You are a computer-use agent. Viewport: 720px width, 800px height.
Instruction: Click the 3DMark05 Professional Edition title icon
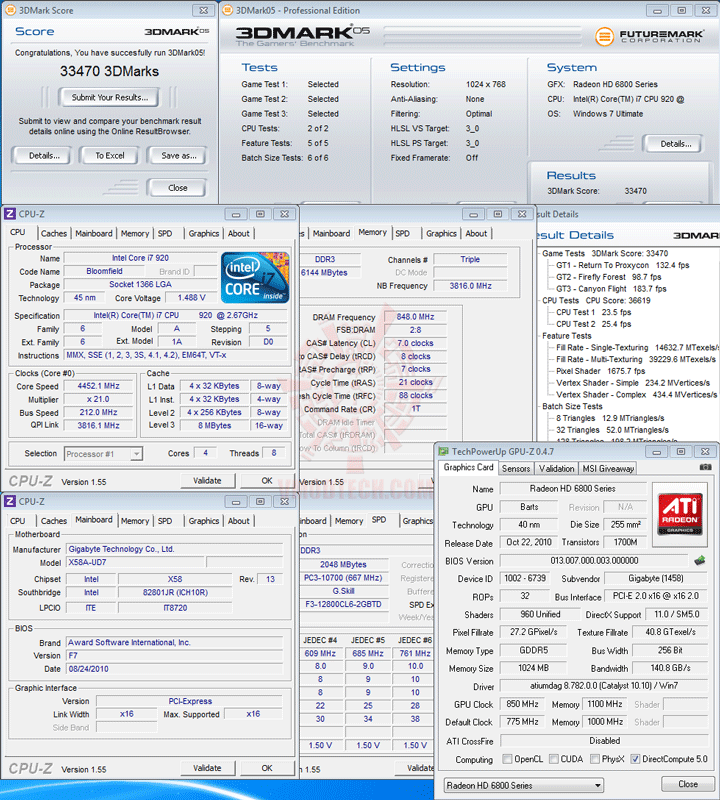[228, 10]
